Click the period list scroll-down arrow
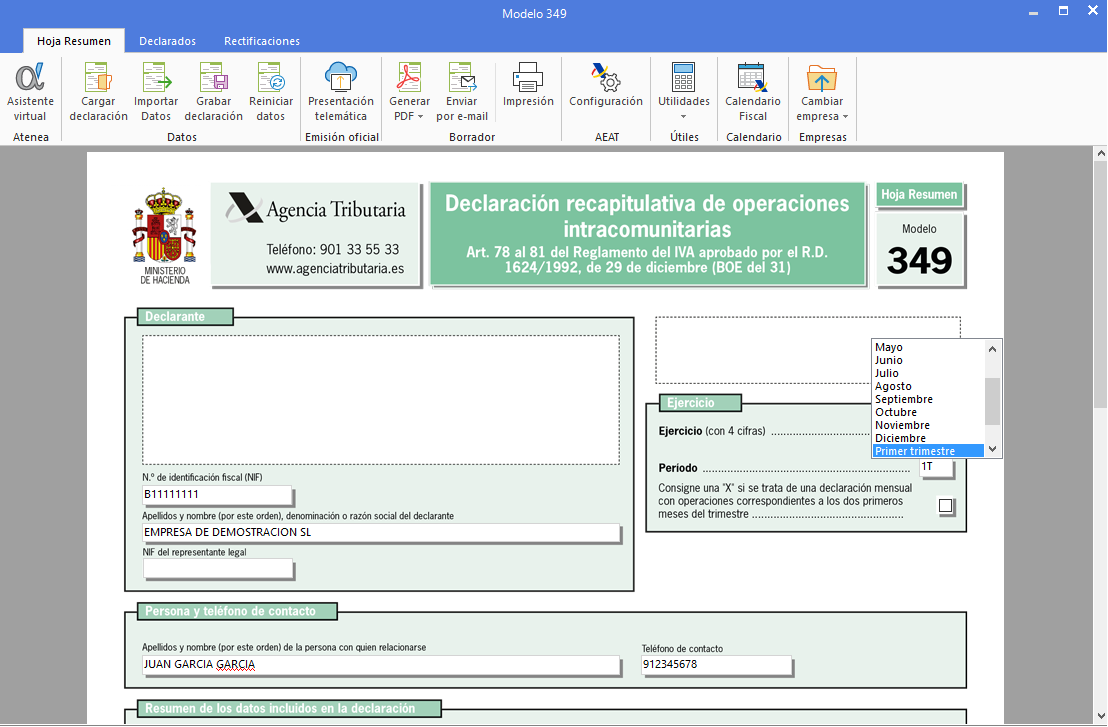 click(993, 449)
